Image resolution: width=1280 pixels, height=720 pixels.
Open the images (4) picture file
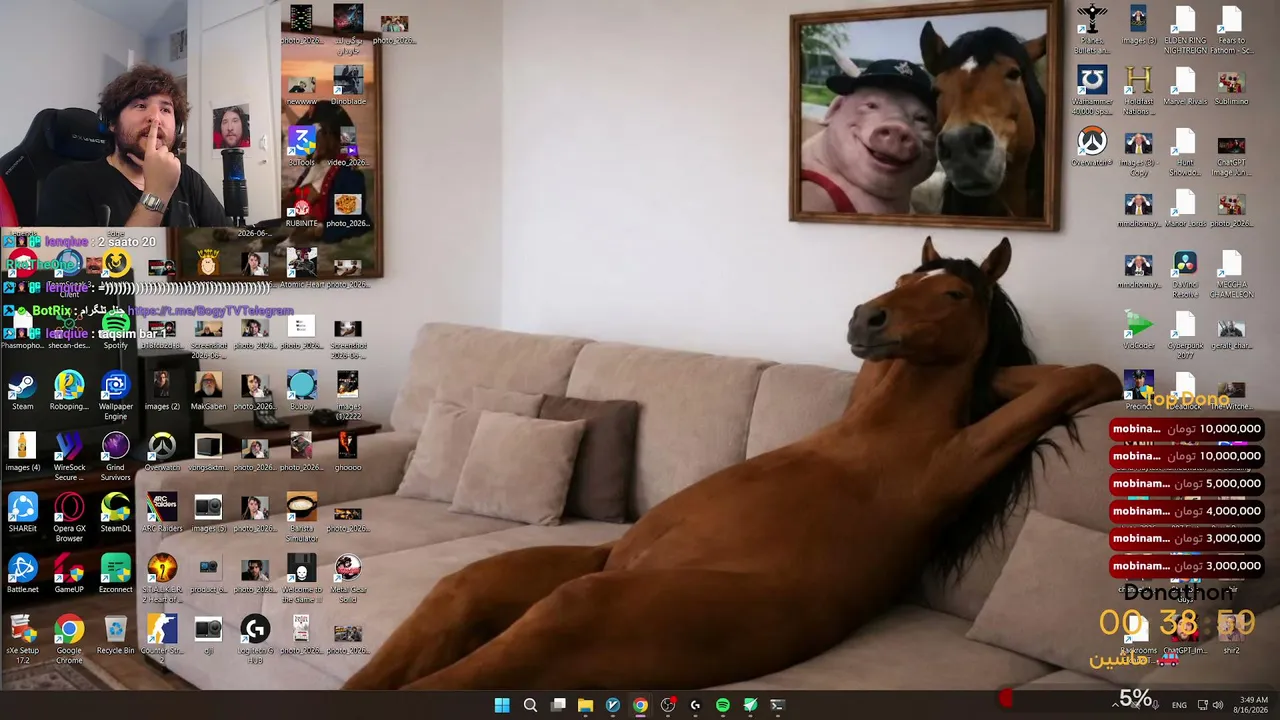(22, 452)
